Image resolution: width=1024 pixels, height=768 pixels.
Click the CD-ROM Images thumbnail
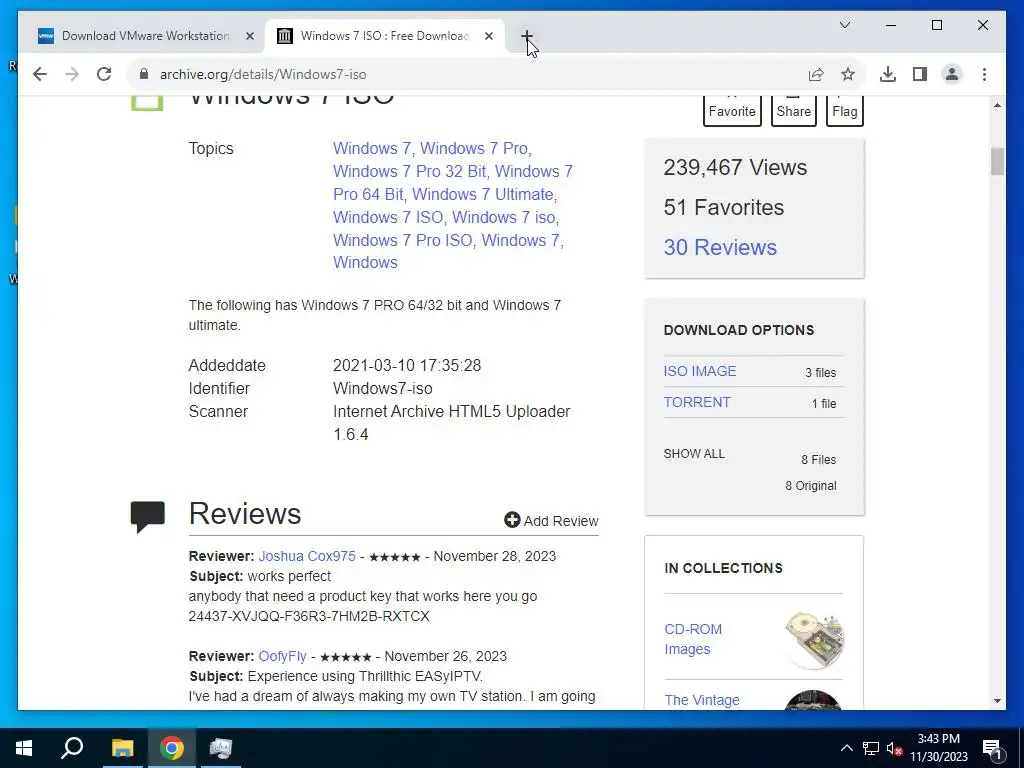pyautogui.click(x=814, y=639)
